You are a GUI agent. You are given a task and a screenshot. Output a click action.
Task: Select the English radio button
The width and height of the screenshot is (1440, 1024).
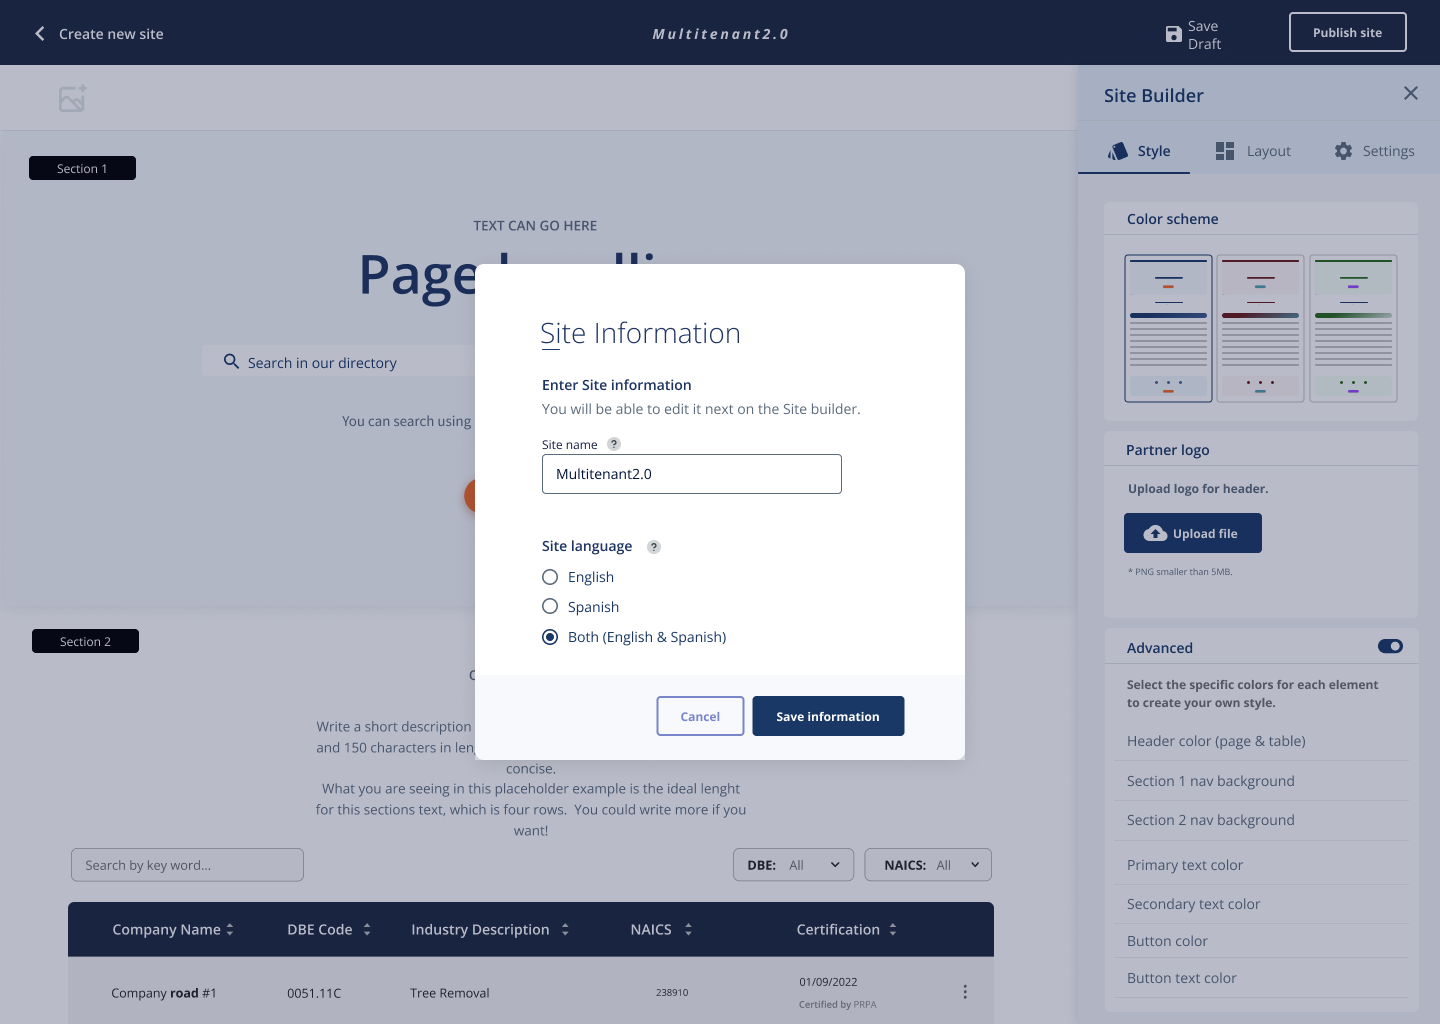pos(550,576)
